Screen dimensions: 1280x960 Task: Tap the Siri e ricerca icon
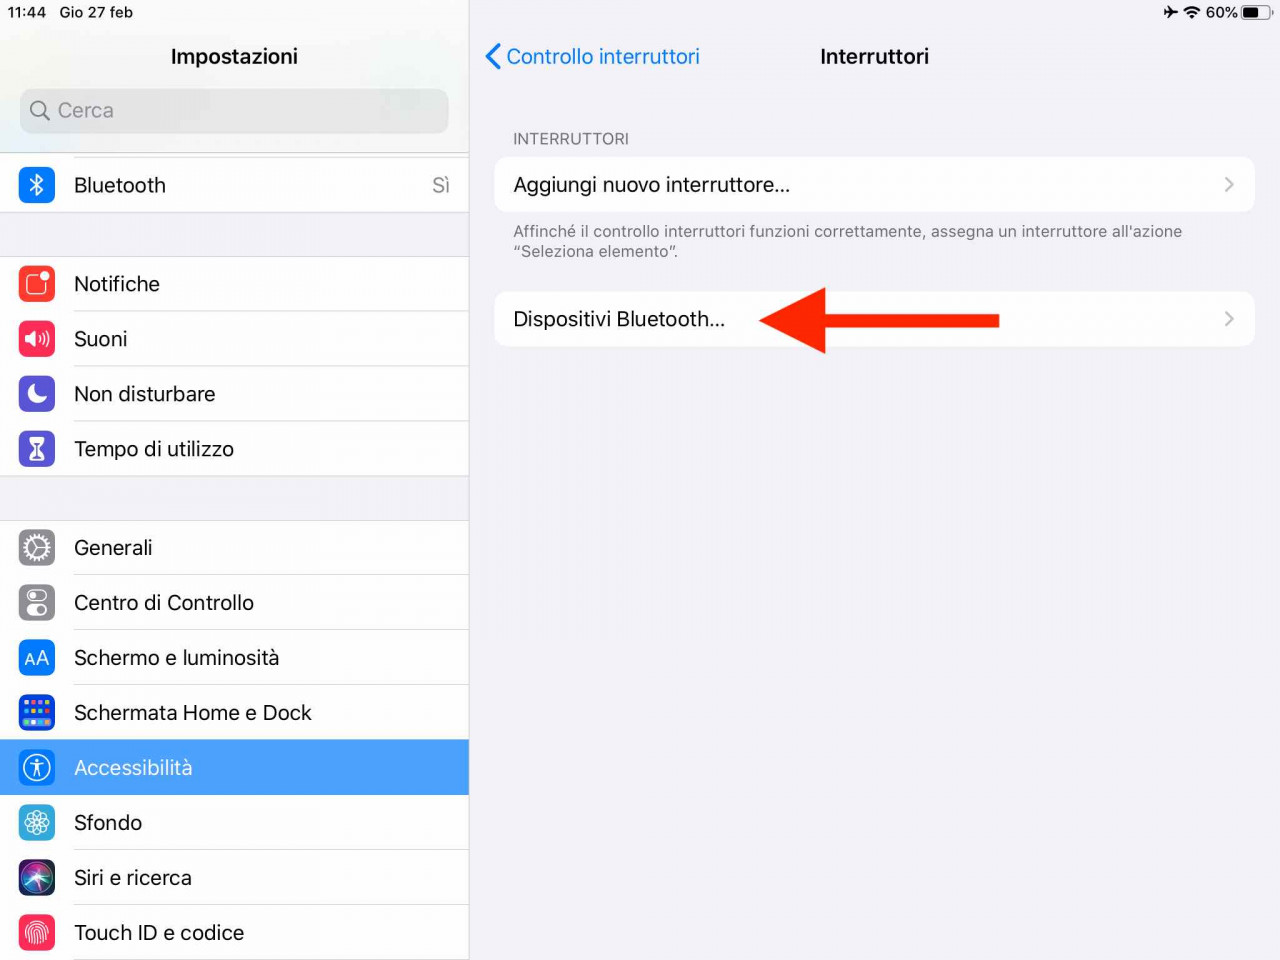coord(37,878)
